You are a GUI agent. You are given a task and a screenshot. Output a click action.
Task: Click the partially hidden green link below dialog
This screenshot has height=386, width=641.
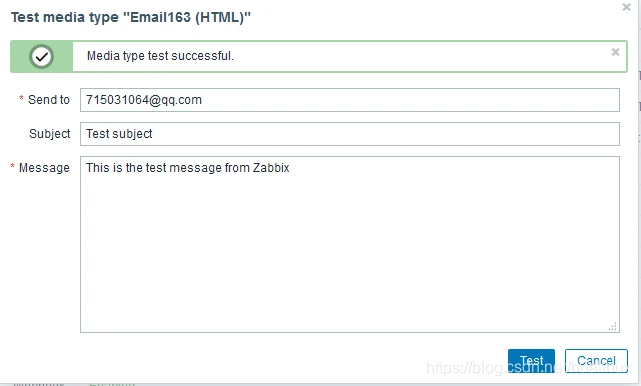[112, 384]
